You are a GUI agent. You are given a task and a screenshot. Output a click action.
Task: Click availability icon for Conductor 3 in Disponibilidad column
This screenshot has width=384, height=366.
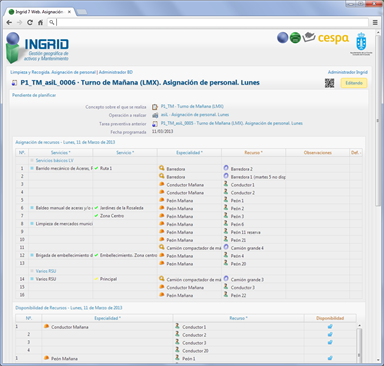(330, 342)
